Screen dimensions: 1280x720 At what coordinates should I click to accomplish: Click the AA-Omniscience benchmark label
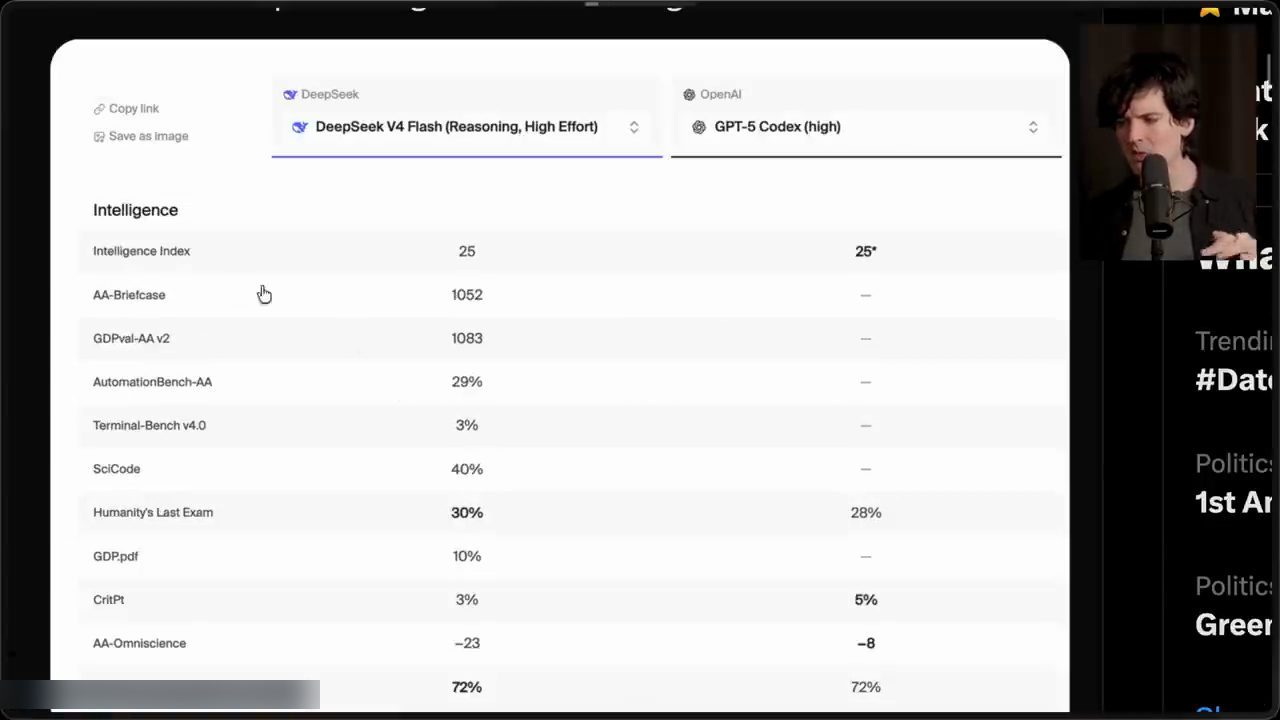pos(139,643)
